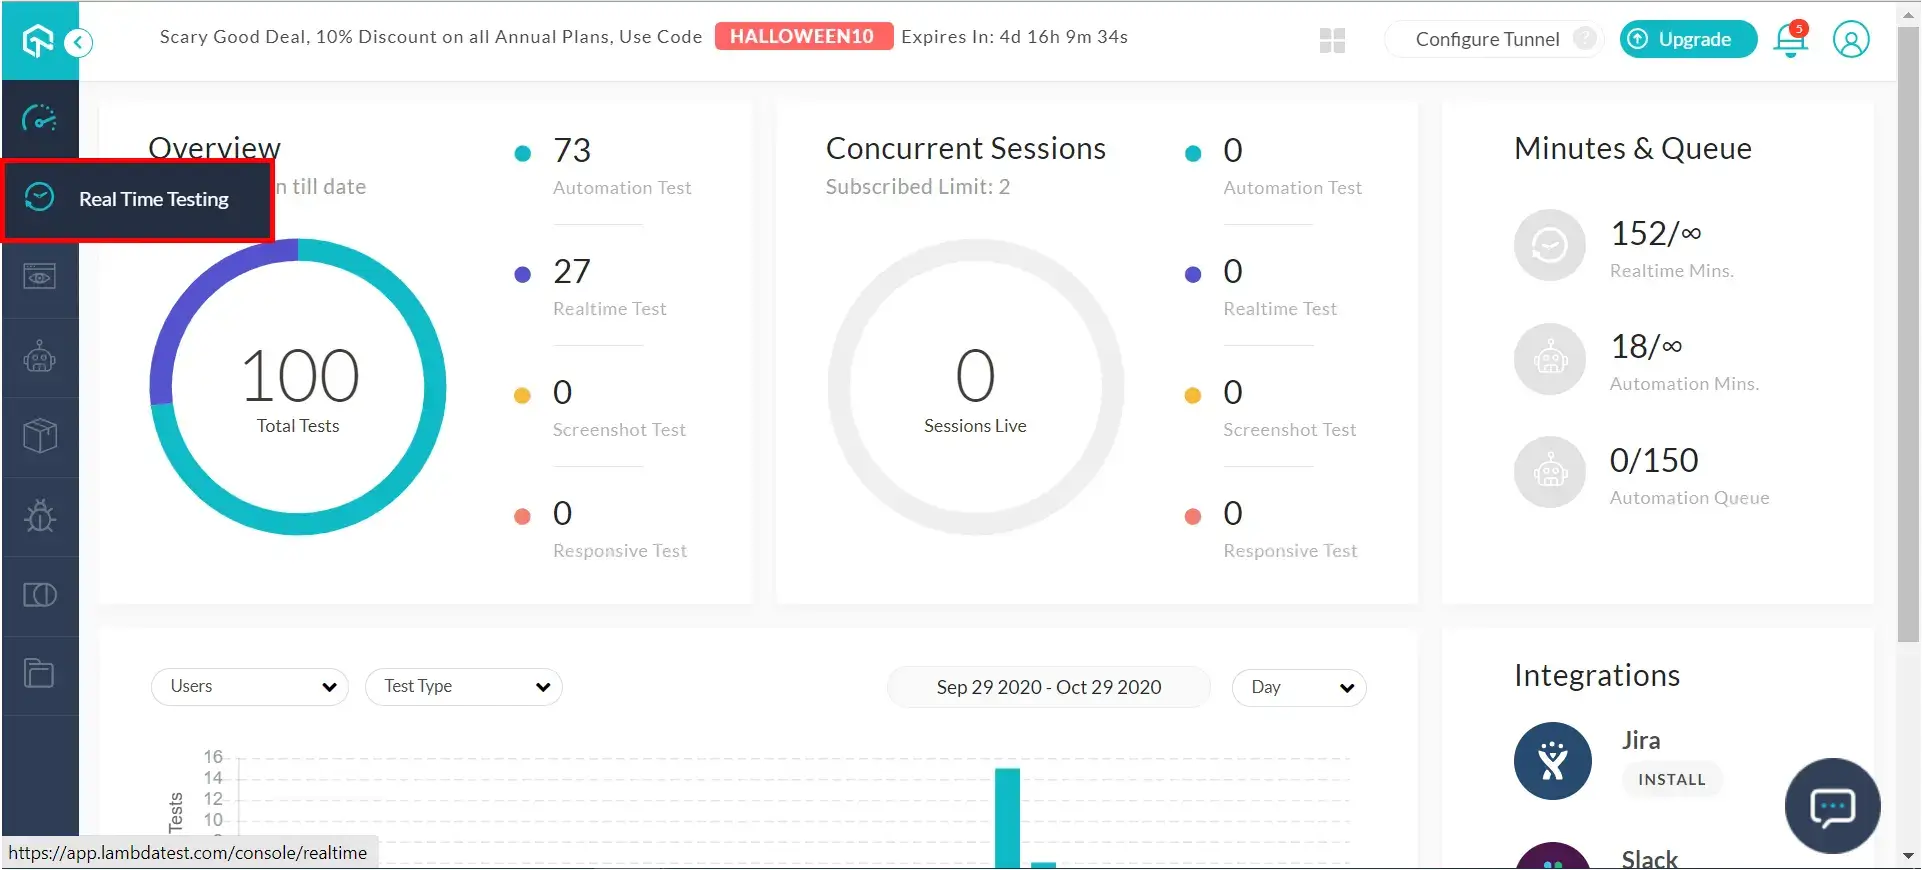This screenshot has width=1922, height=870.
Task: Open the dashboard speedometer icon in sidebar
Action: pyautogui.click(x=39, y=120)
